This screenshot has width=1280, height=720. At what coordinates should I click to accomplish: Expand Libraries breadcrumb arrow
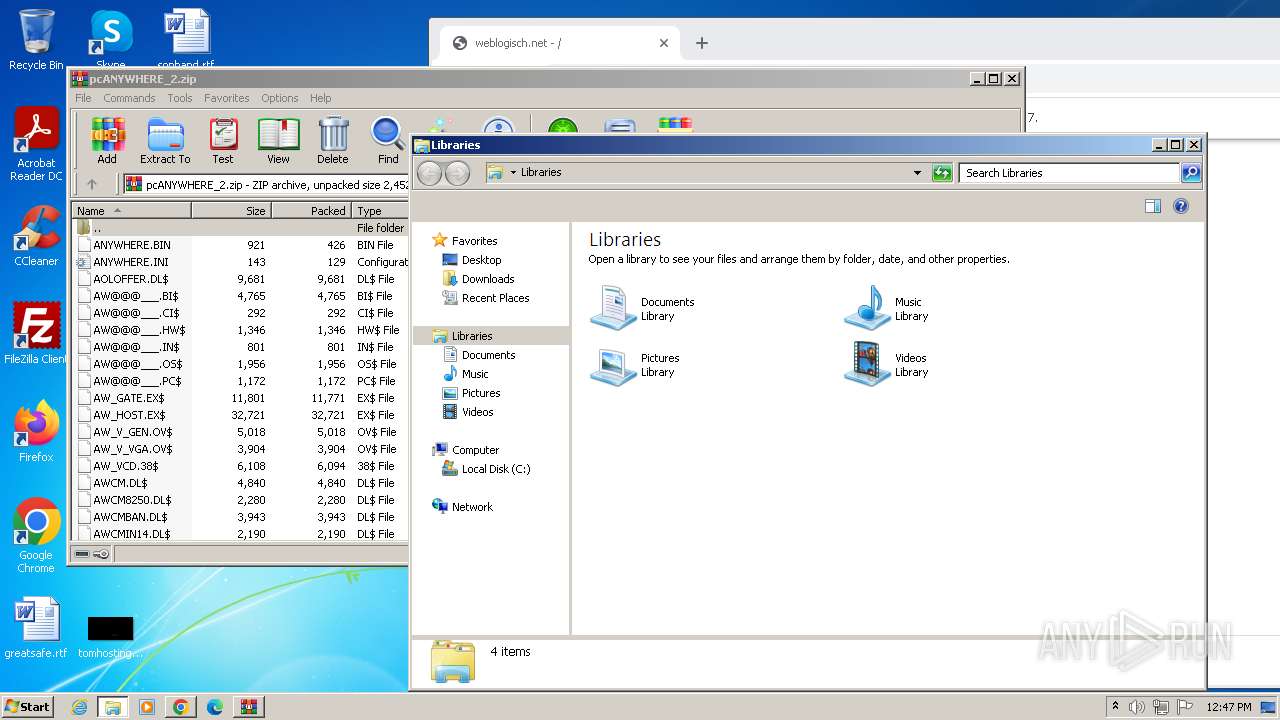[x=514, y=173]
